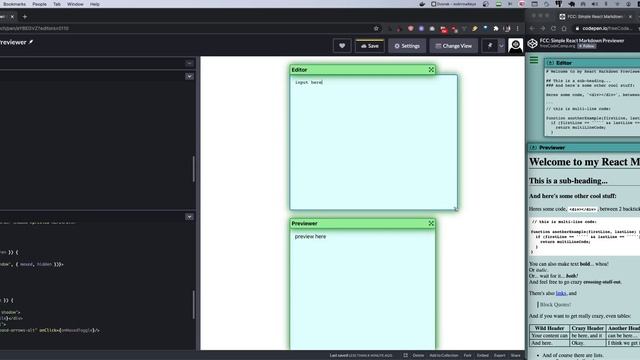Image resolution: width=640 pixels, height=360 pixels.
Task: Click the right window's Editor header icon
Action: 550,63
